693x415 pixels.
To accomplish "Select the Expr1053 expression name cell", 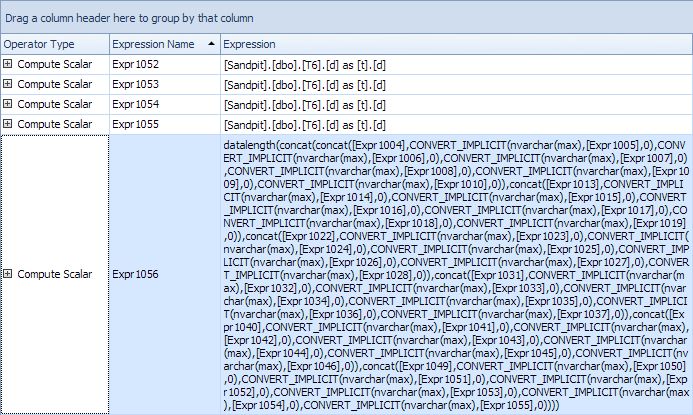I will pyautogui.click(x=136, y=84).
